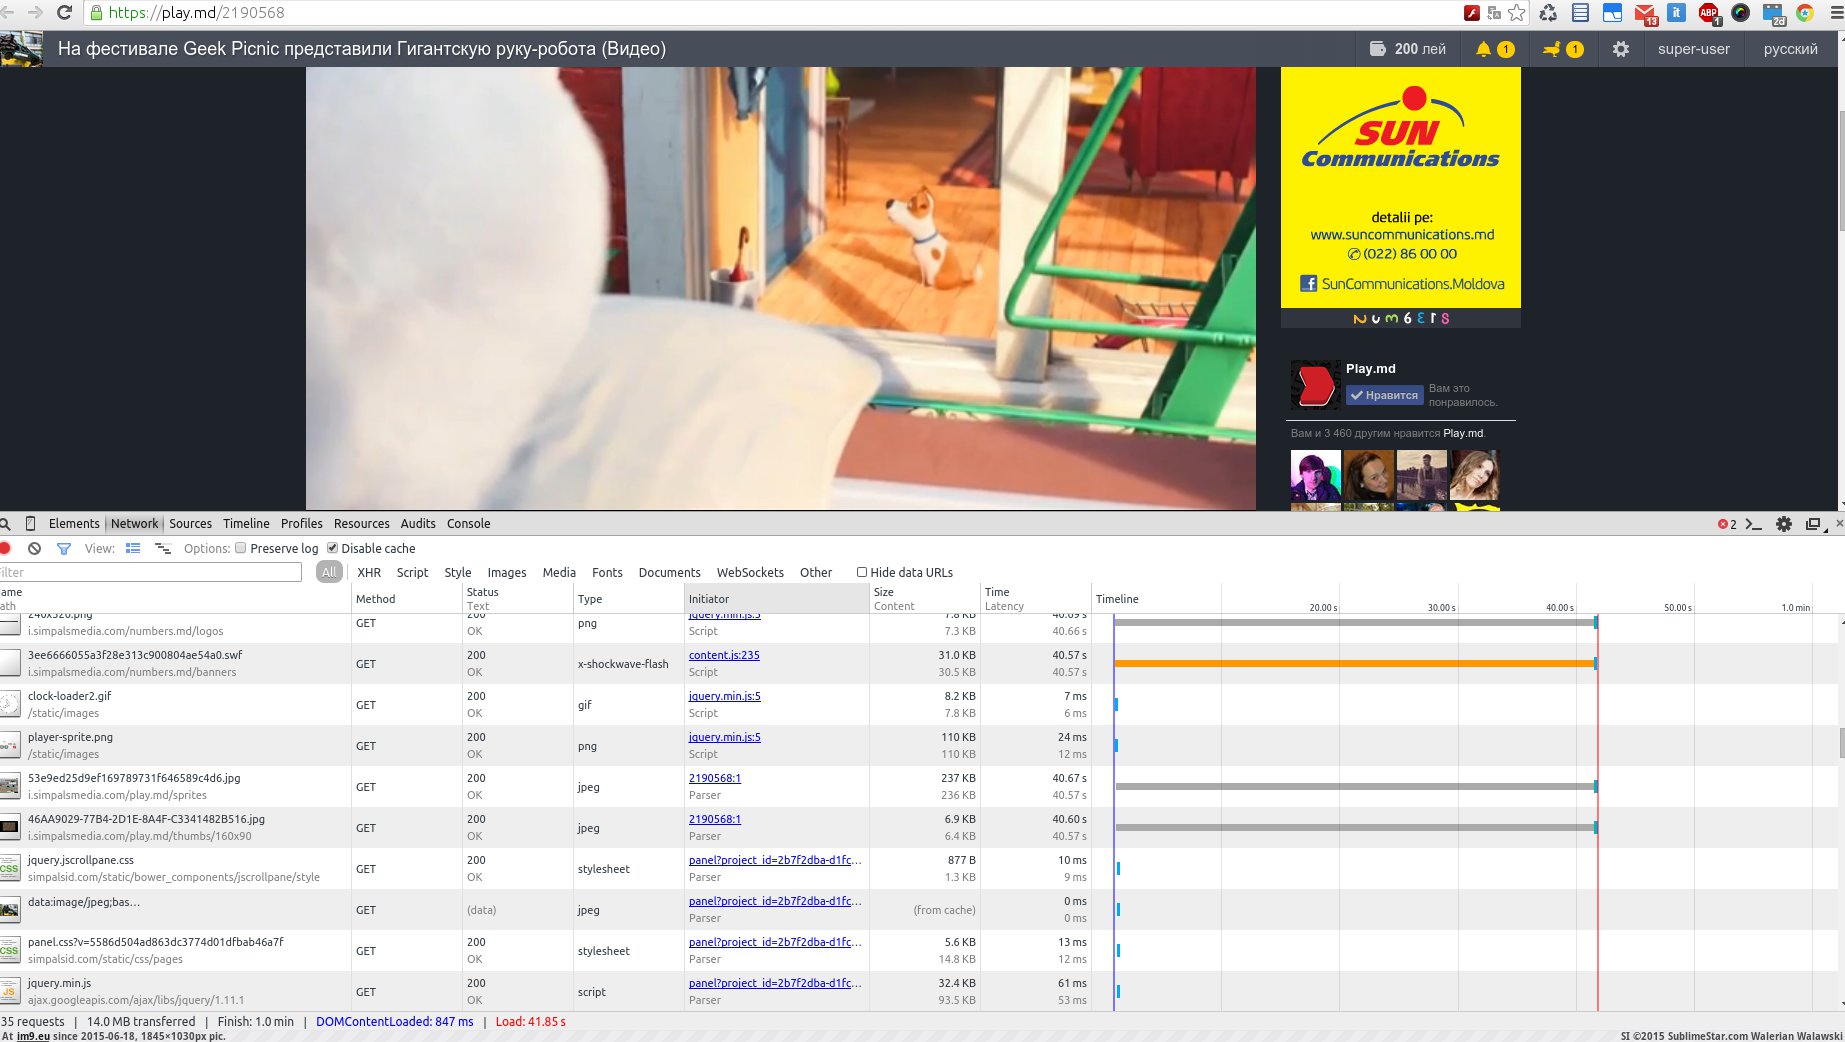Open the DevTools dock side selector
Screen dimensions: 1845x1042
click(1812, 524)
